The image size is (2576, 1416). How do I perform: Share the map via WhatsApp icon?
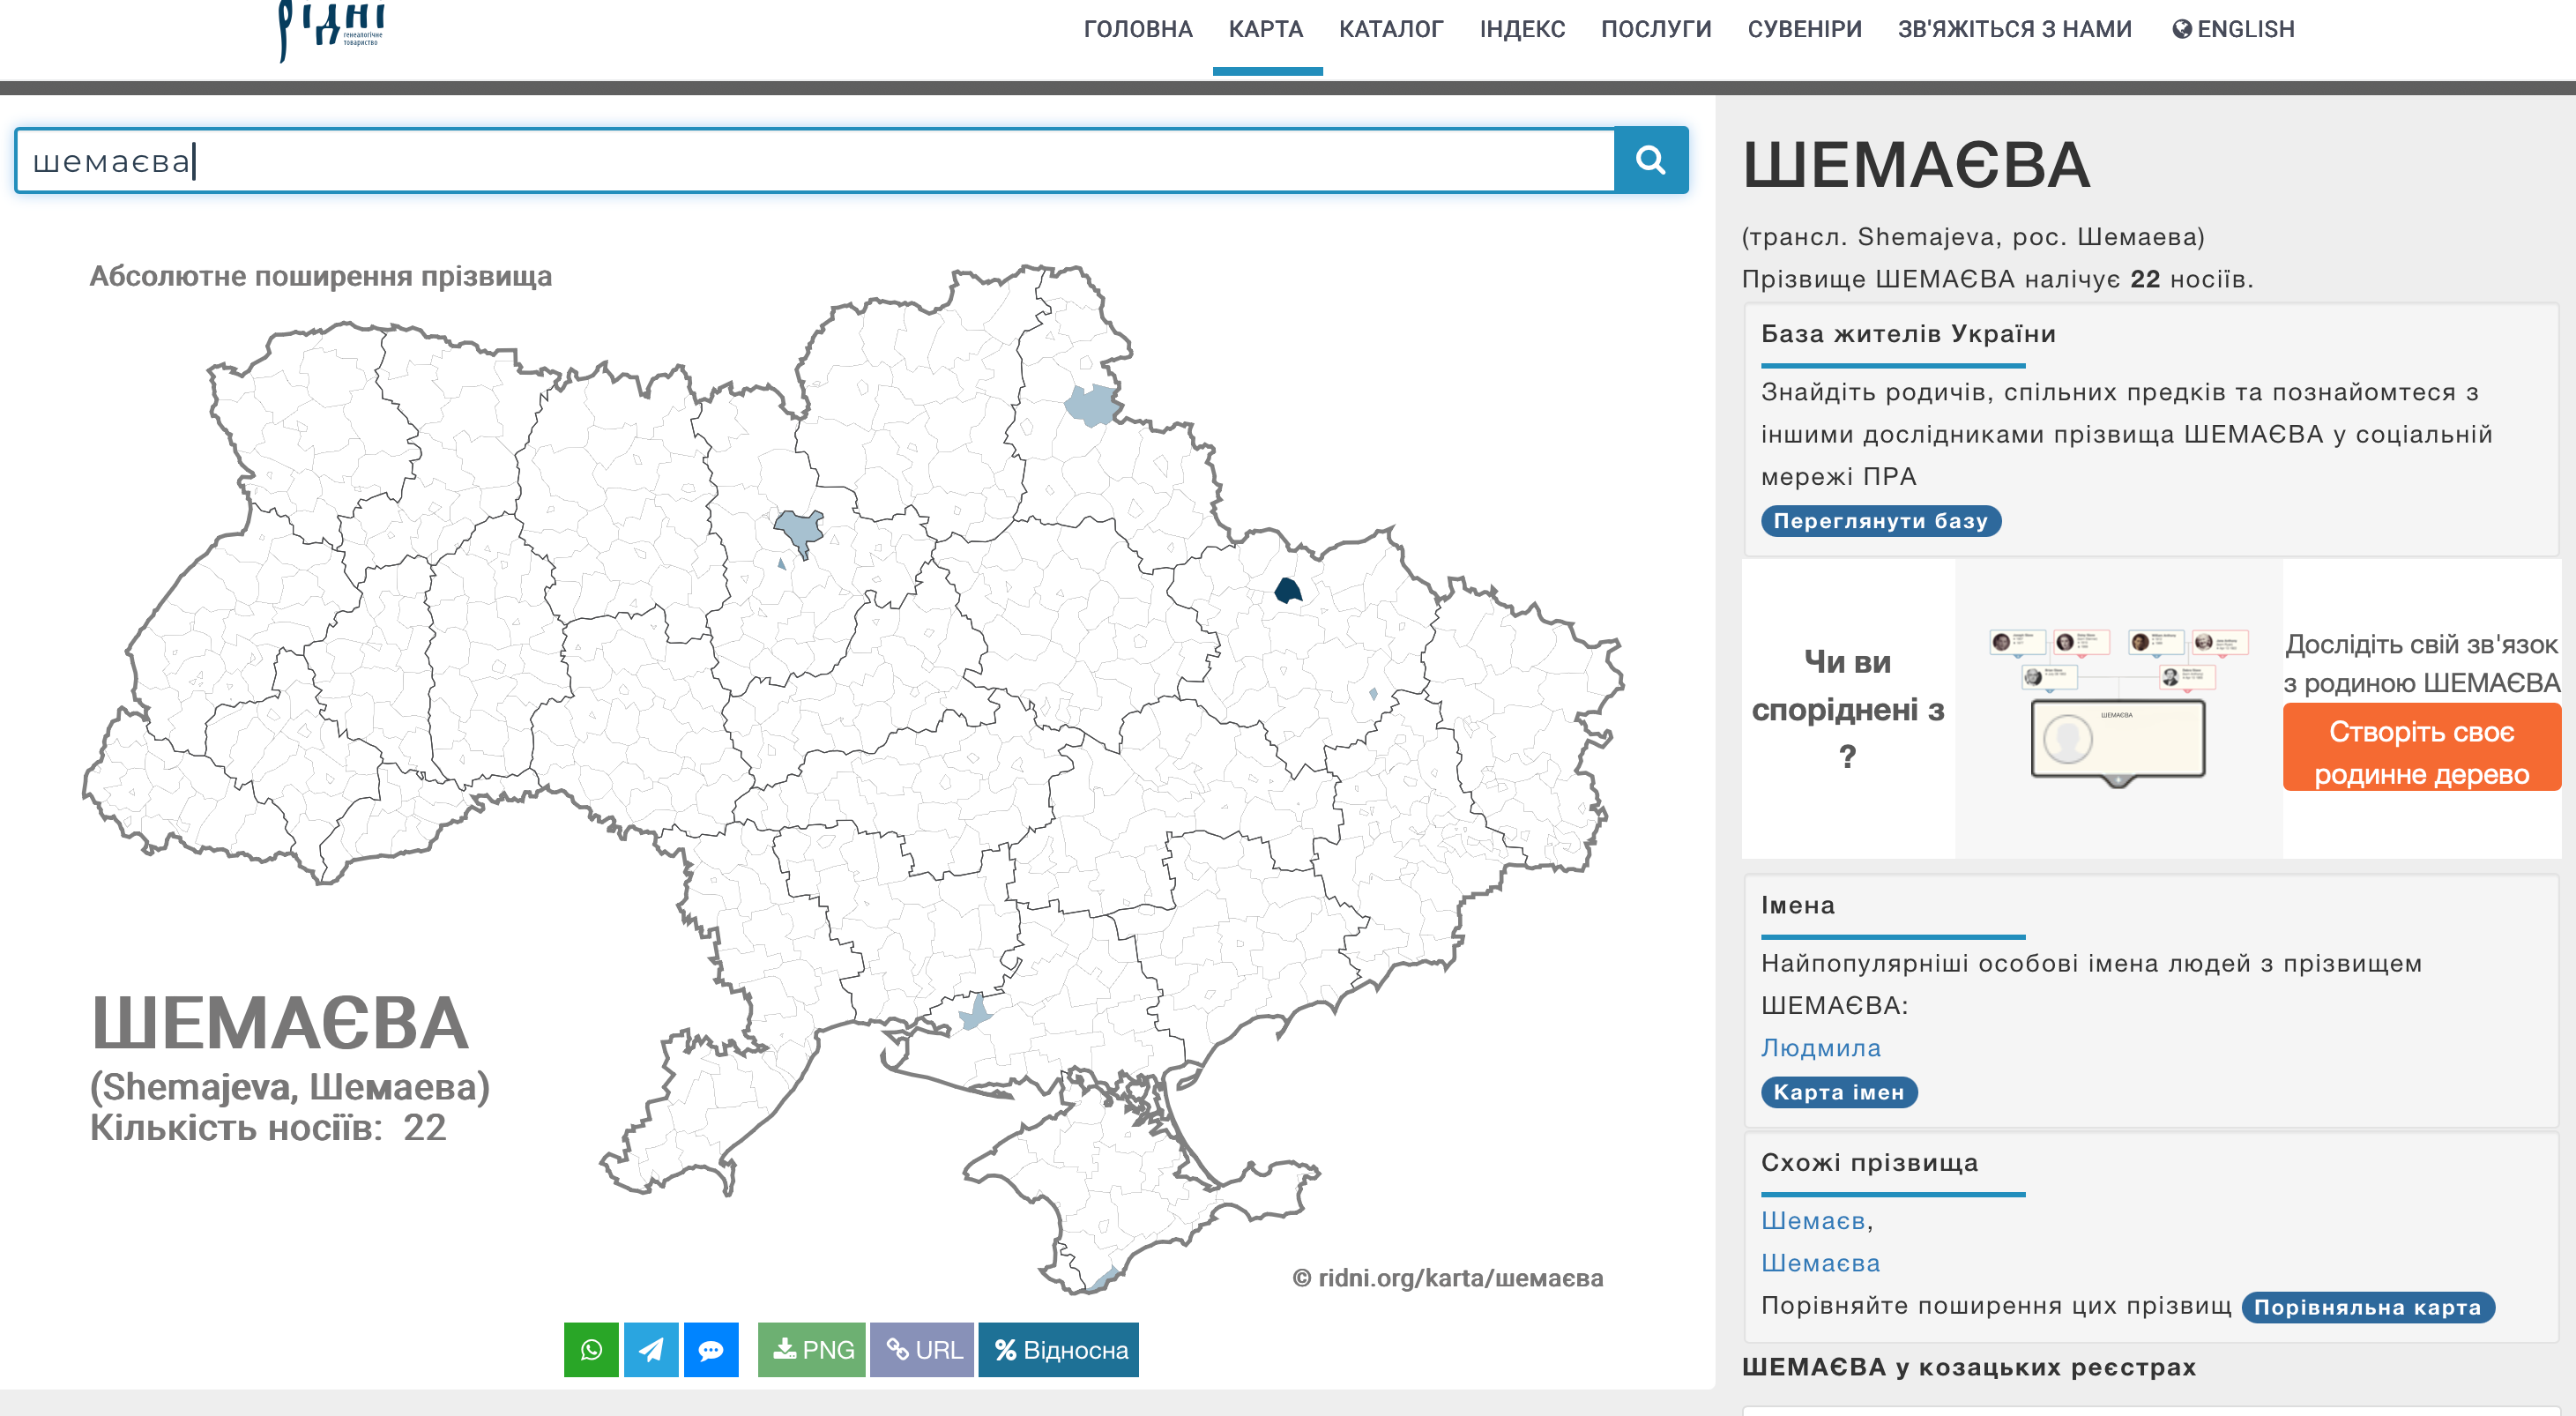(591, 1349)
